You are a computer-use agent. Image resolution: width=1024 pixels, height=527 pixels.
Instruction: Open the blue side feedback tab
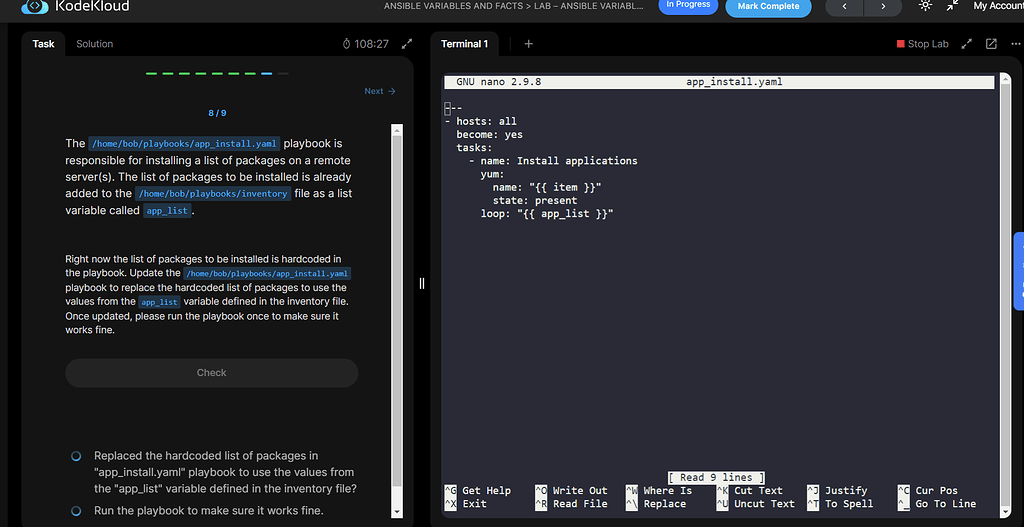[x=1019, y=271]
